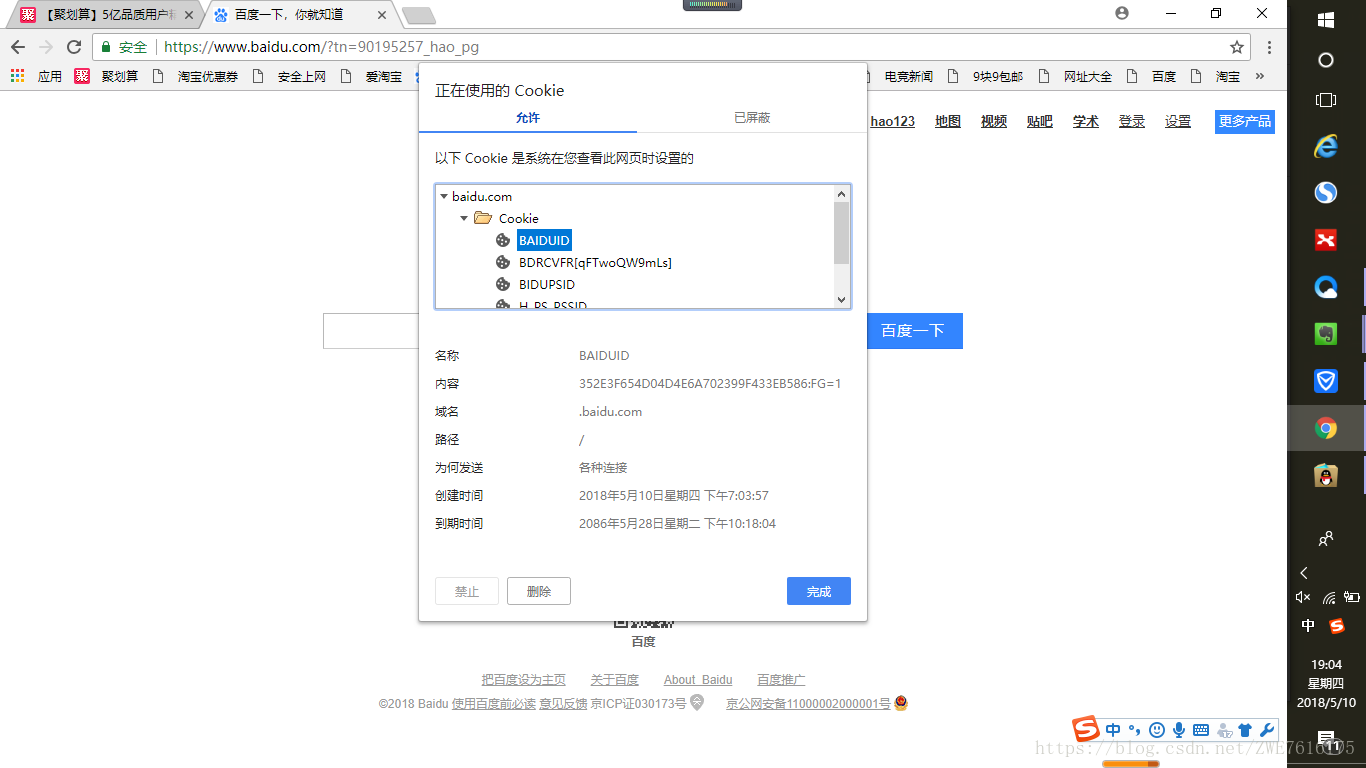This screenshot has height=768, width=1366.
Task: Bookmark this page with the star icon
Action: (1237, 47)
